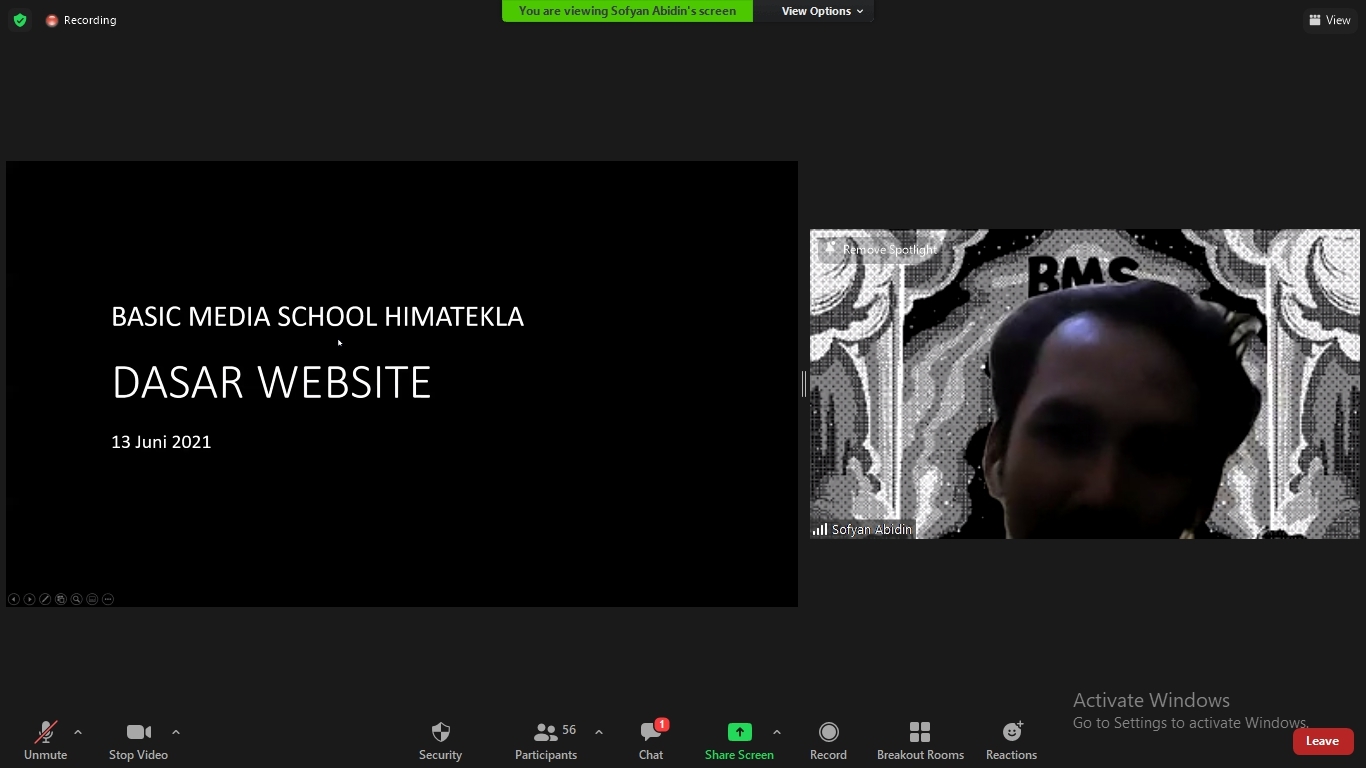Click Remove Spotlight on the video
This screenshot has width=1366, height=768.
[880, 249]
